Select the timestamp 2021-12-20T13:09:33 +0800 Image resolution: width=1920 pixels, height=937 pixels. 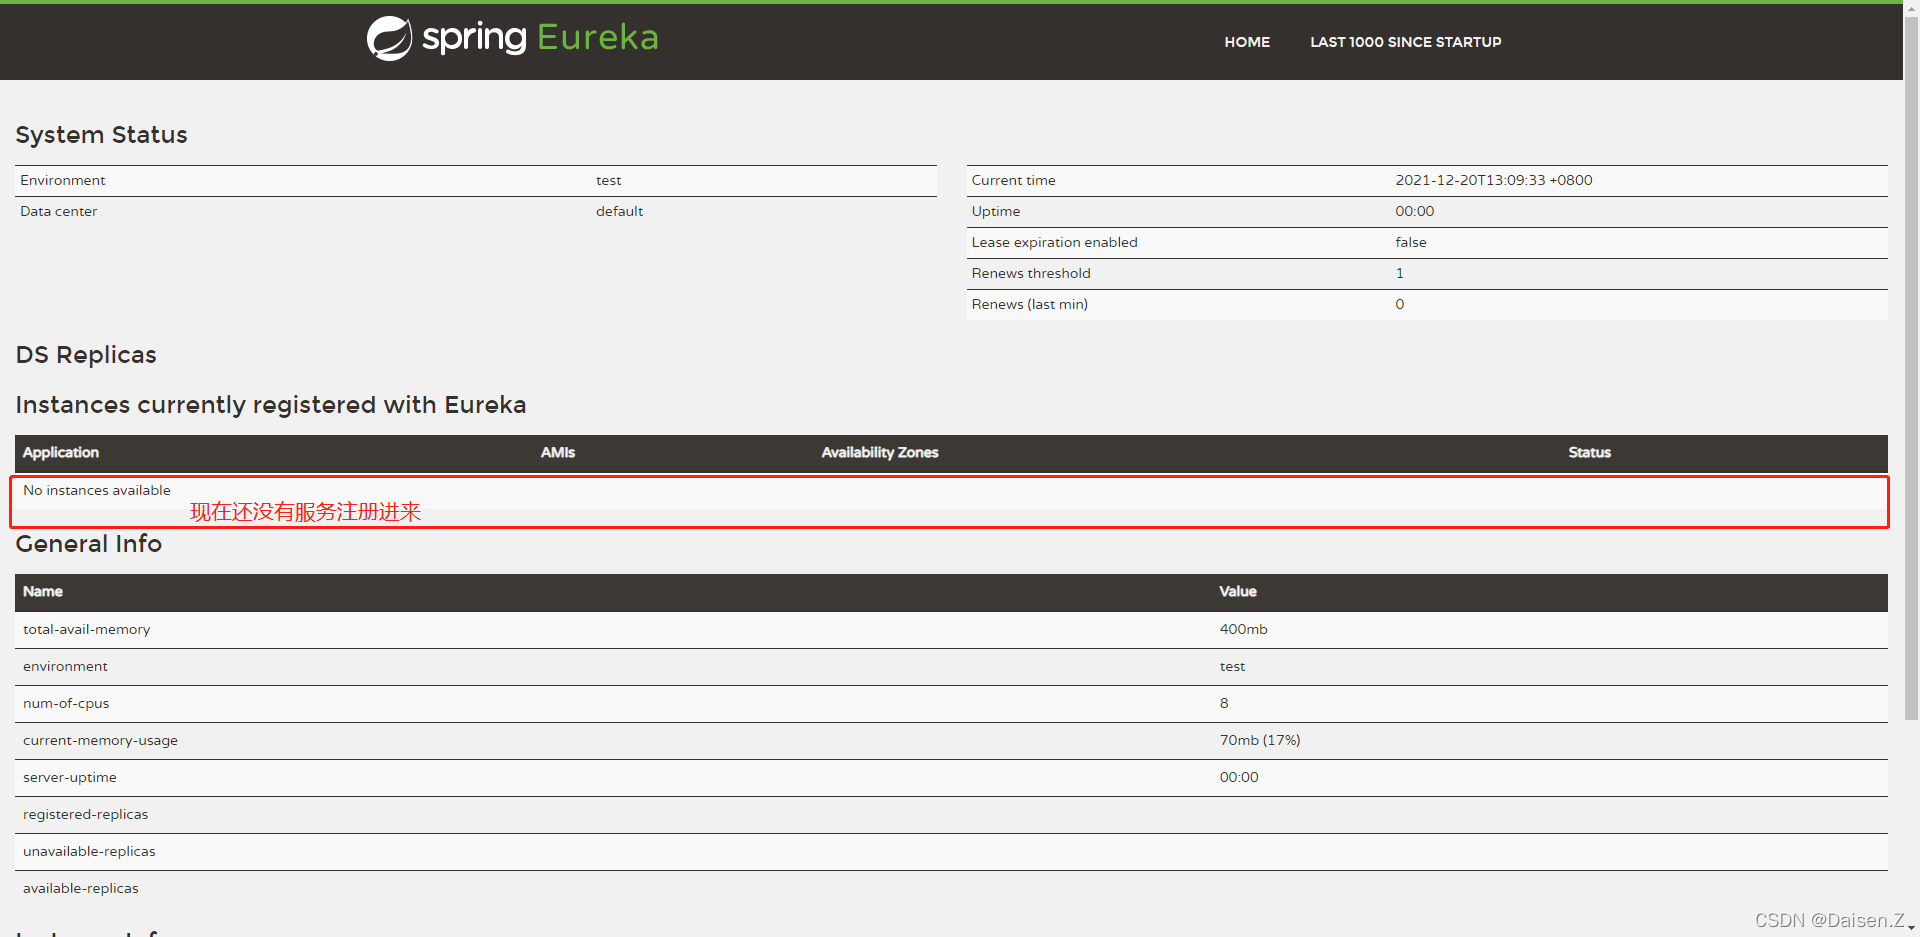(x=1494, y=180)
